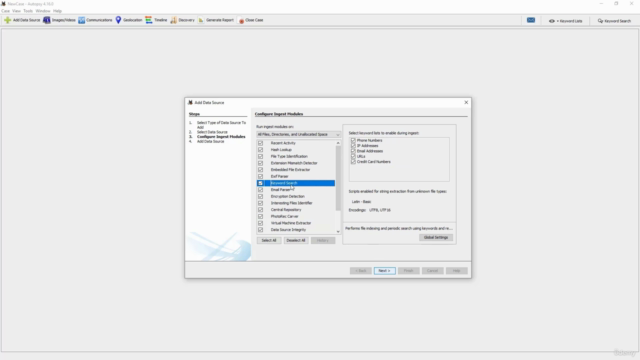Toggle the File Type Identification checkbox

pos(260,156)
